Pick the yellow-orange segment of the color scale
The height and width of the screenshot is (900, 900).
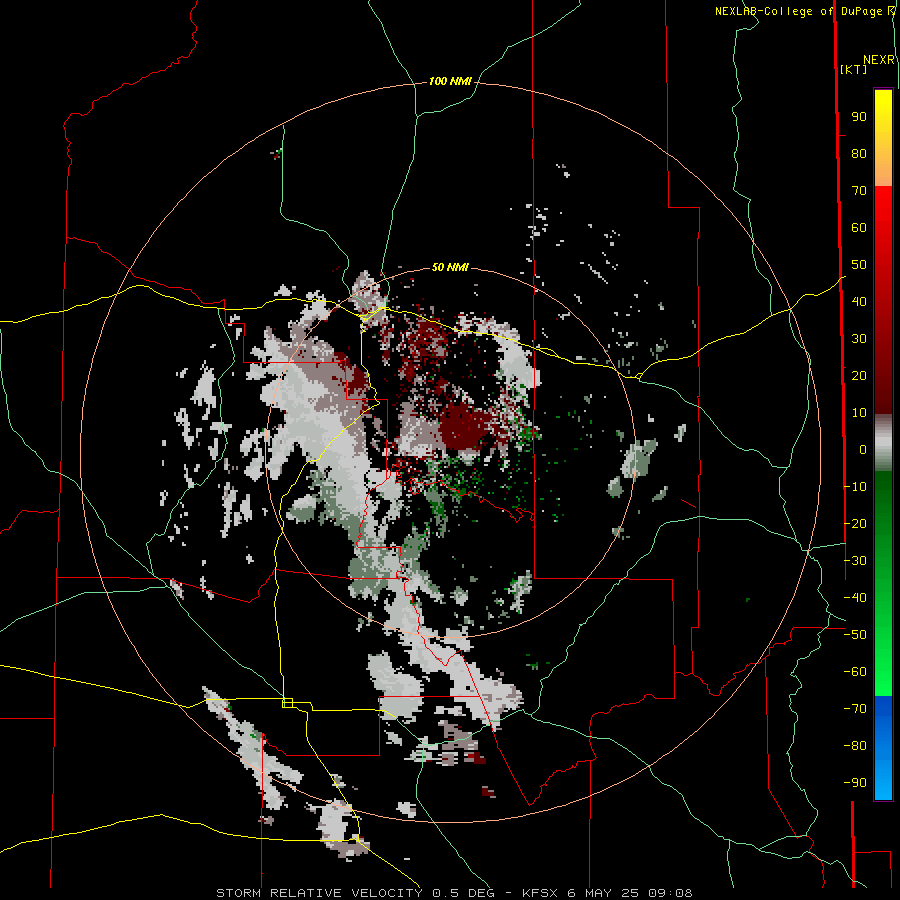pyautogui.click(x=883, y=138)
